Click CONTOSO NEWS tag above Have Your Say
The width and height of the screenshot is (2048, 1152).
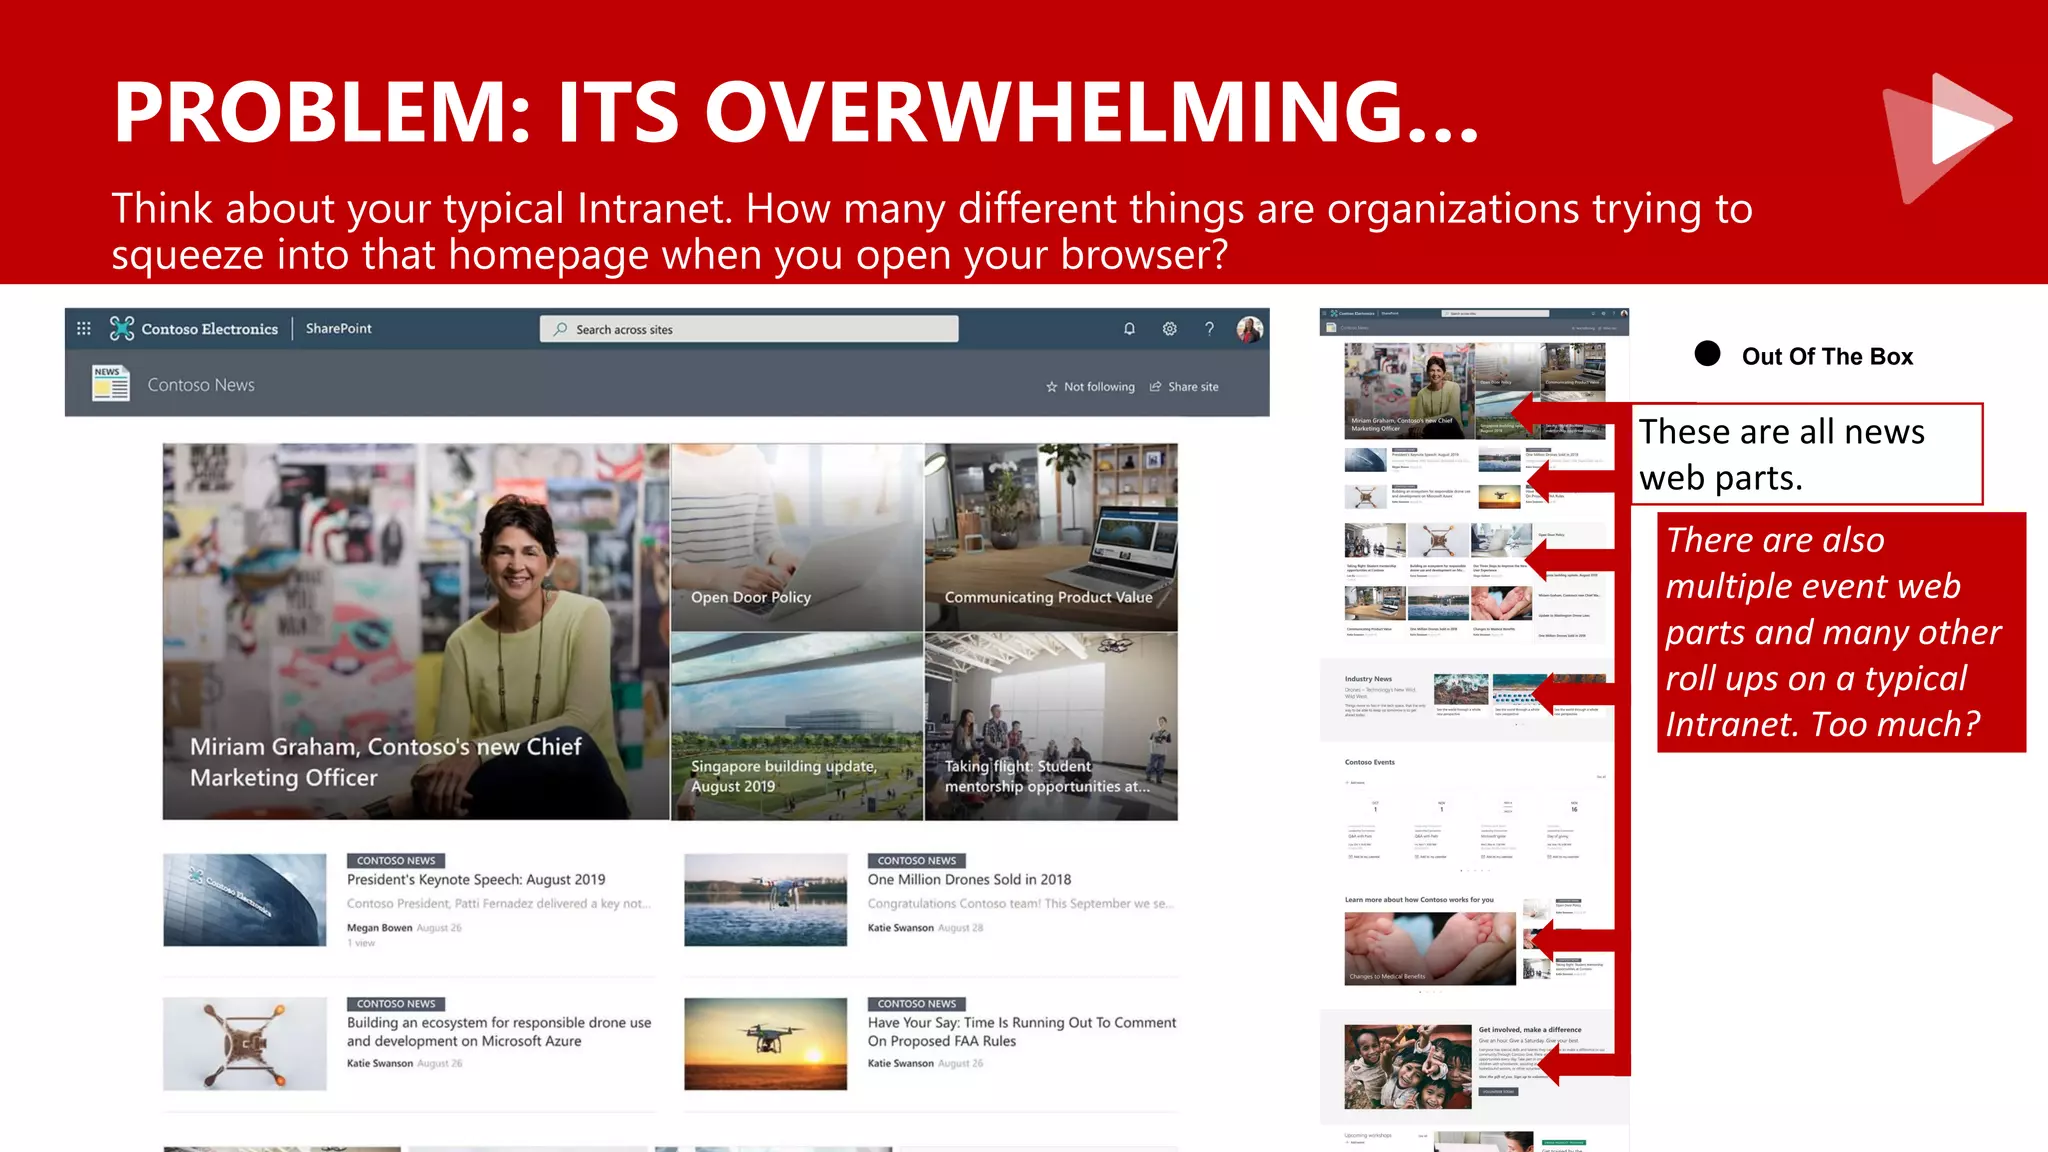point(917,1004)
